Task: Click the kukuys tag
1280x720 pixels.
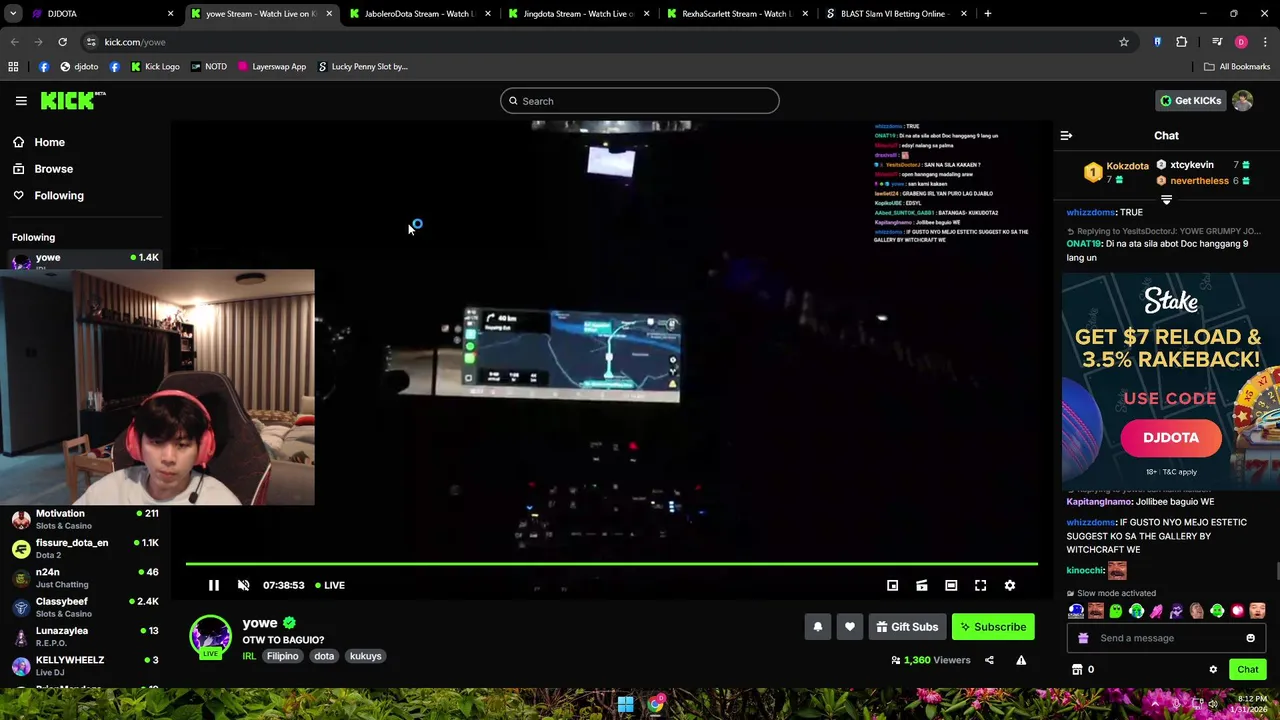Action: (366, 656)
